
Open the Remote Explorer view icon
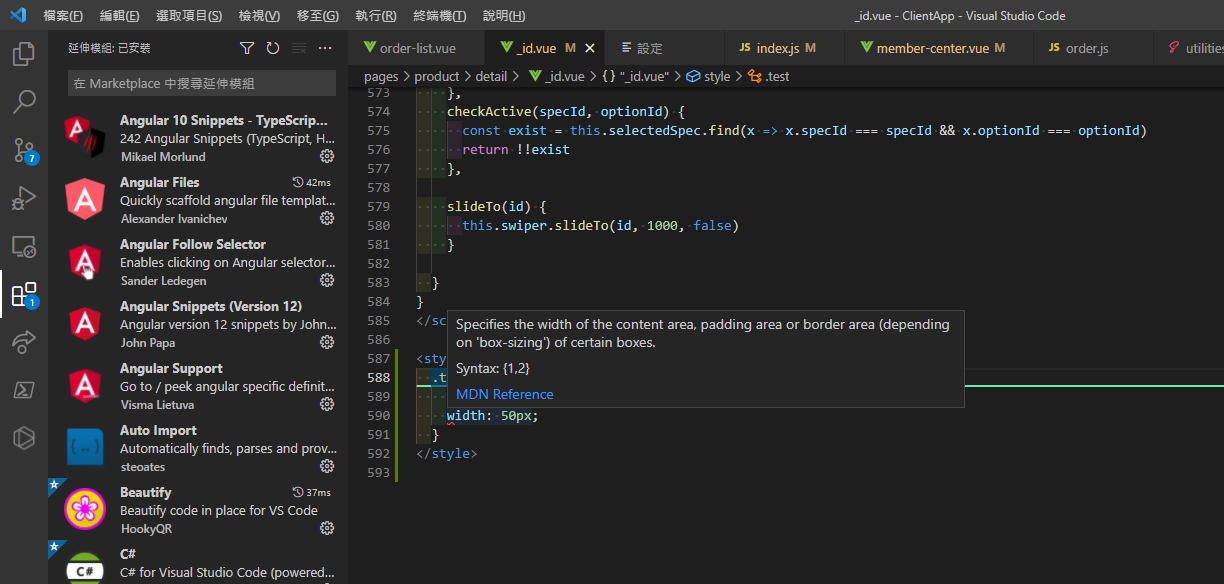point(23,246)
